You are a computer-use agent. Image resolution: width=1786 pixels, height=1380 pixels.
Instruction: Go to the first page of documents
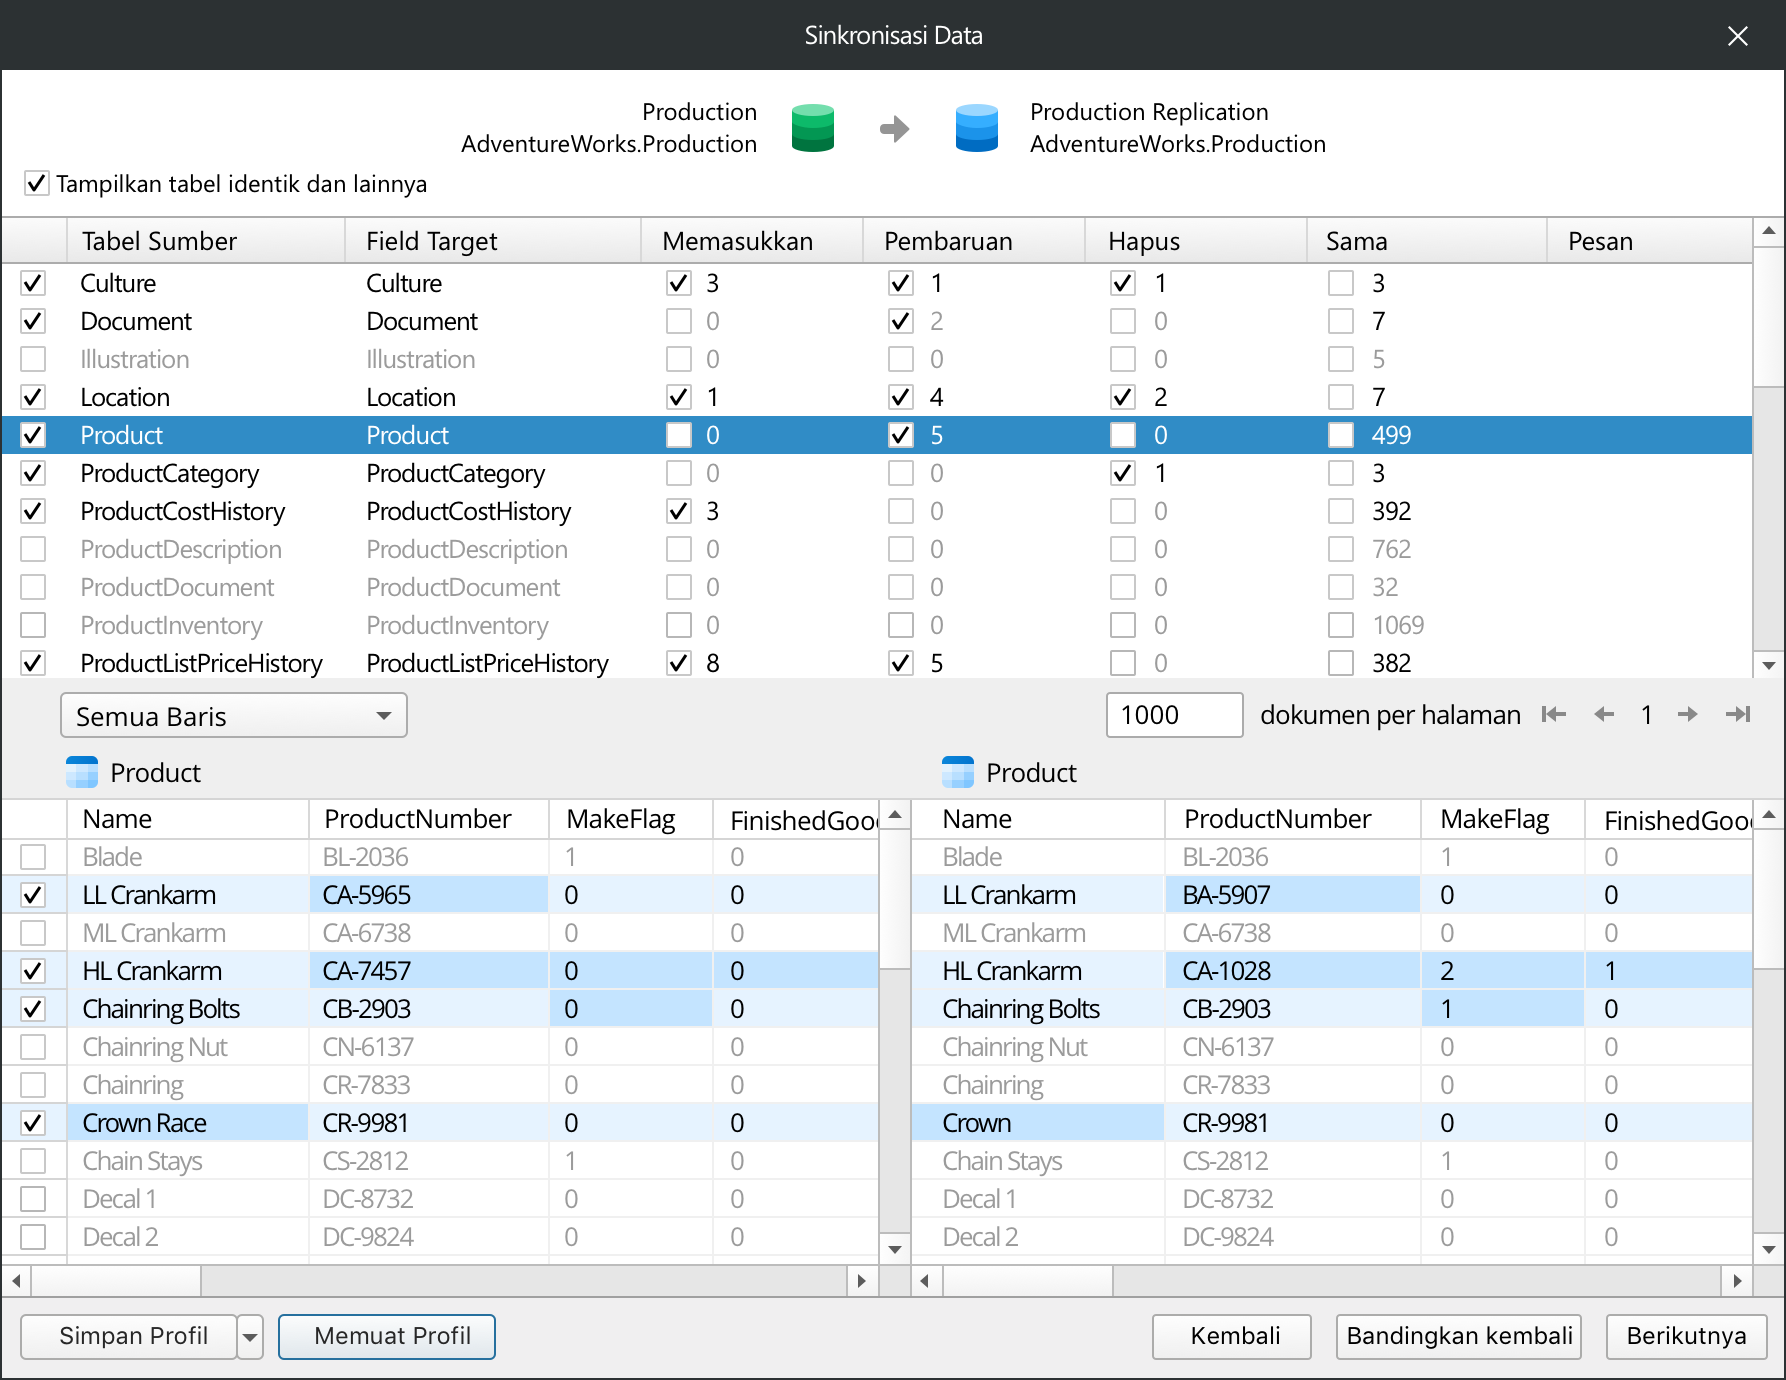pos(1553,714)
